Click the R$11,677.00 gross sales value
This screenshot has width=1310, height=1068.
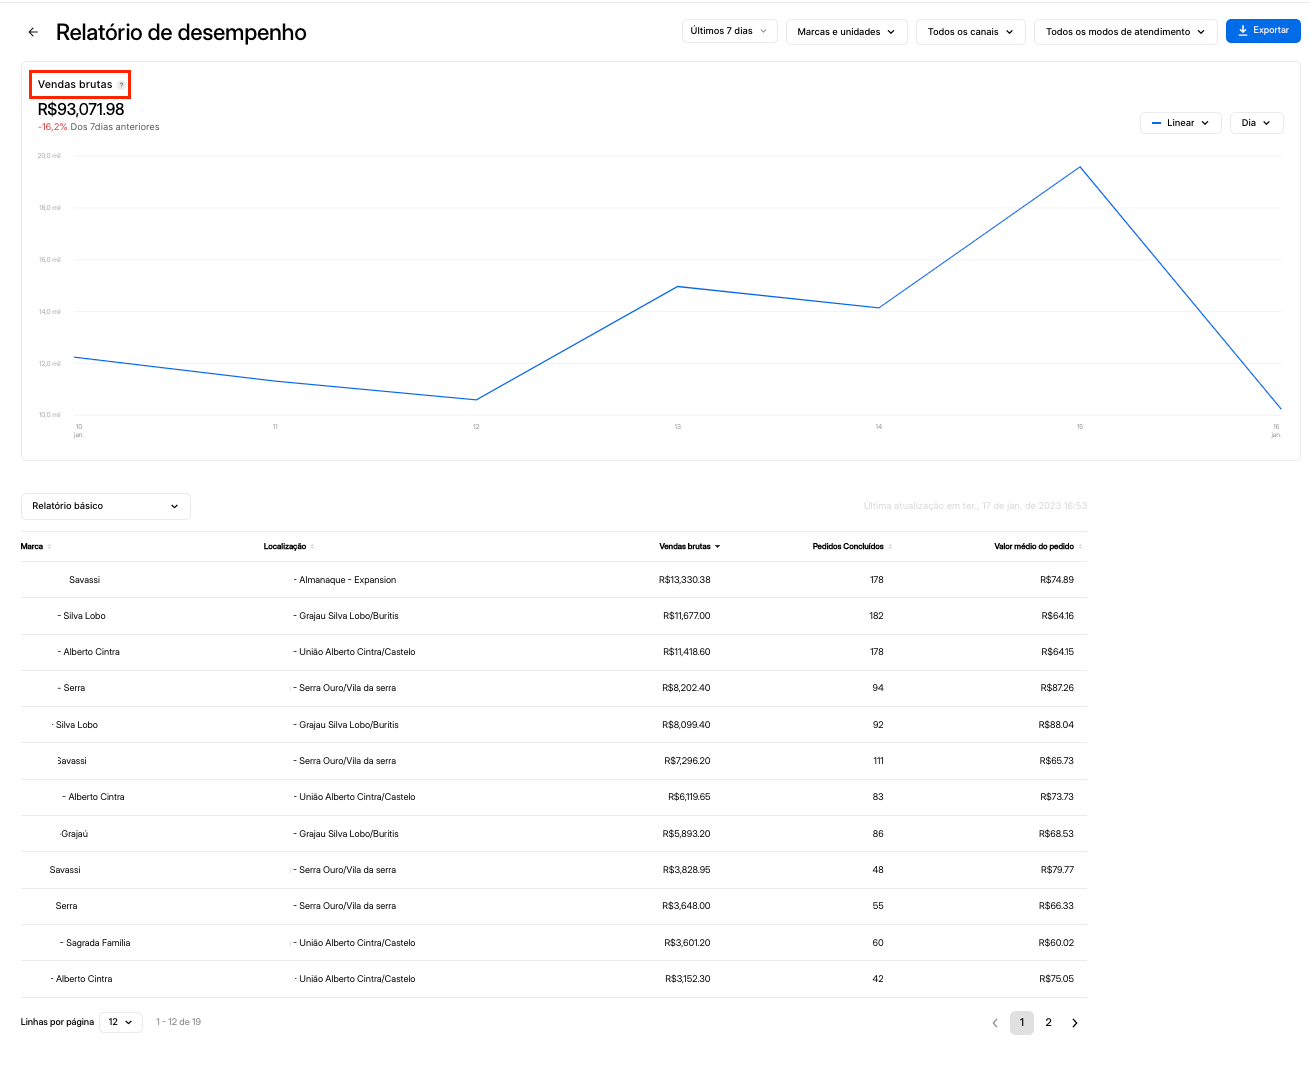pos(686,616)
